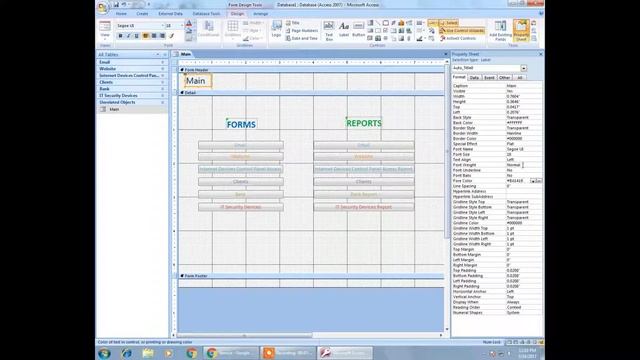Set Center text alignment
This screenshot has height=360, width=640.
click(154, 36)
